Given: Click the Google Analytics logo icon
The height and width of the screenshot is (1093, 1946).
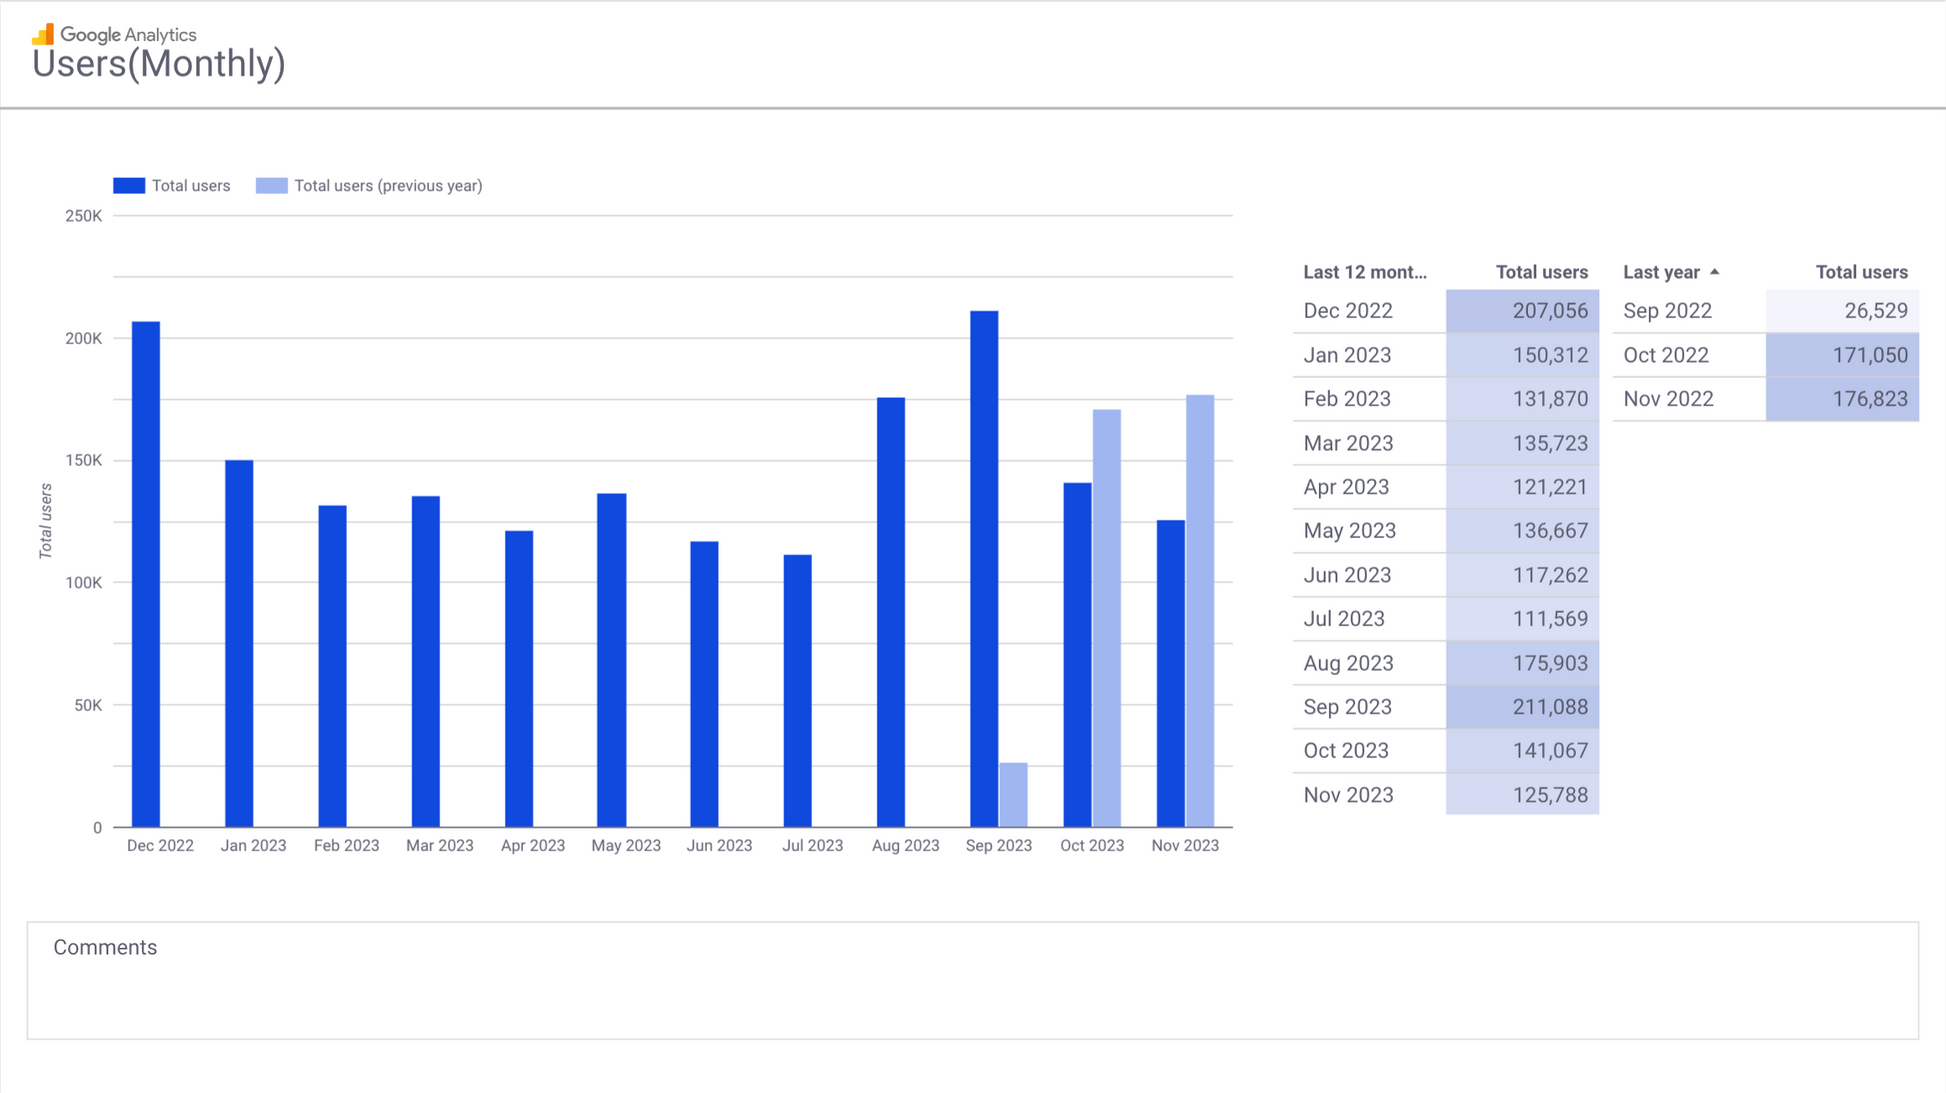Looking at the screenshot, I should [x=43, y=35].
